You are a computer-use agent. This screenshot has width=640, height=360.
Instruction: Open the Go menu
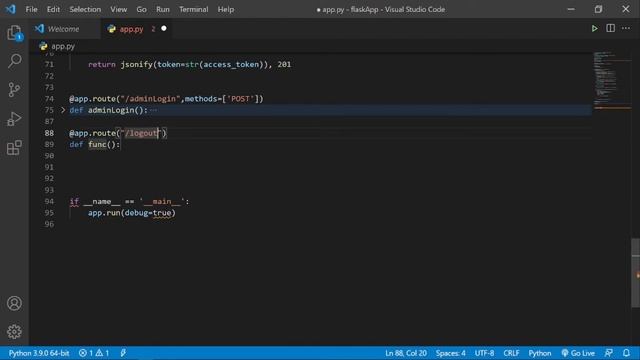141,9
